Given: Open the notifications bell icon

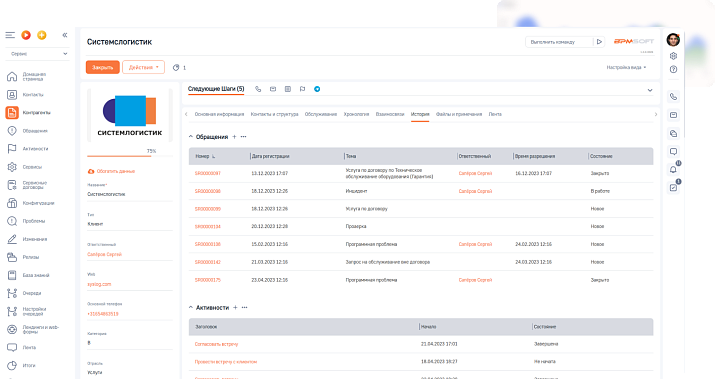Looking at the screenshot, I should click(x=673, y=170).
